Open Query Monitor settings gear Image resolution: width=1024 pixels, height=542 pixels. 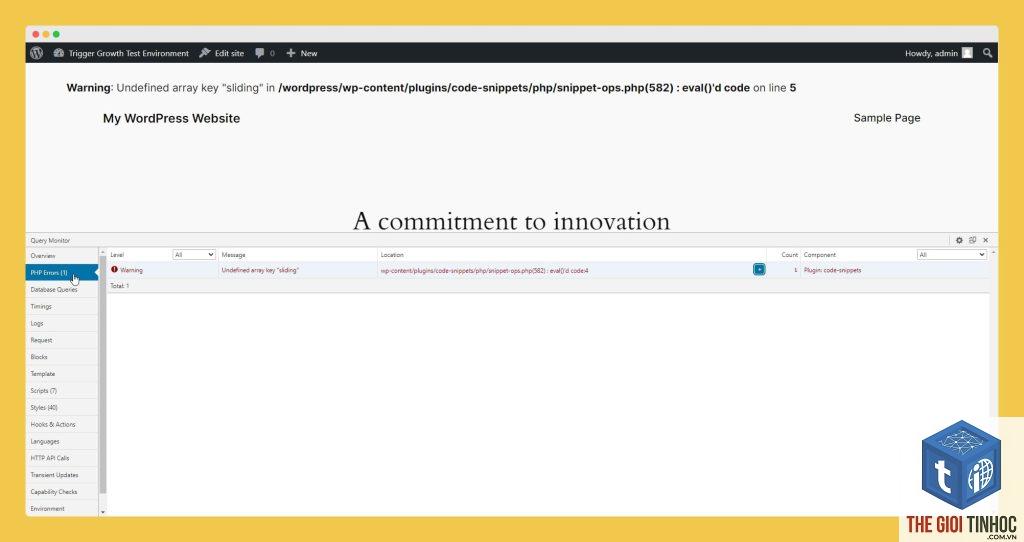[x=959, y=240]
